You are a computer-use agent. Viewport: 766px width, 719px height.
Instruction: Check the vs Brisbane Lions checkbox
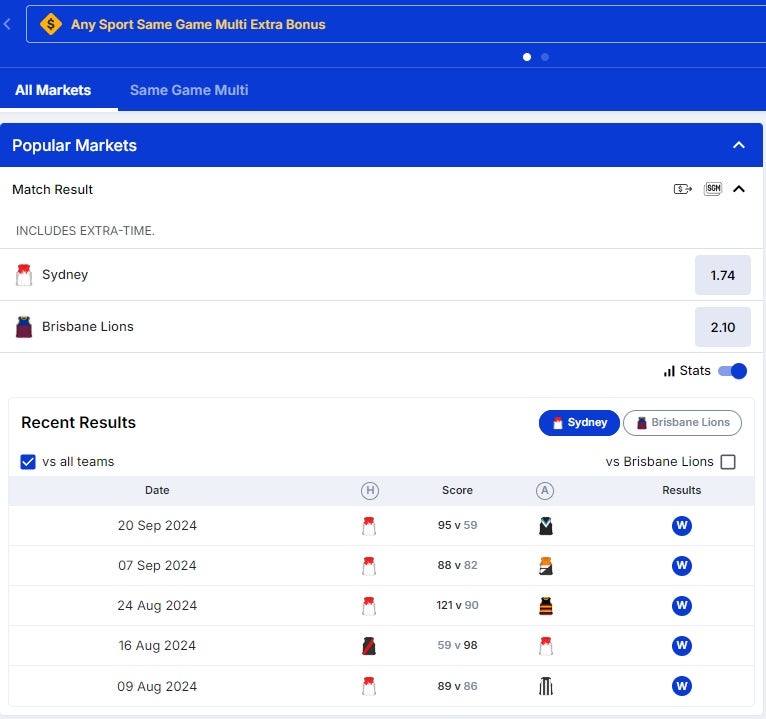(x=728, y=462)
